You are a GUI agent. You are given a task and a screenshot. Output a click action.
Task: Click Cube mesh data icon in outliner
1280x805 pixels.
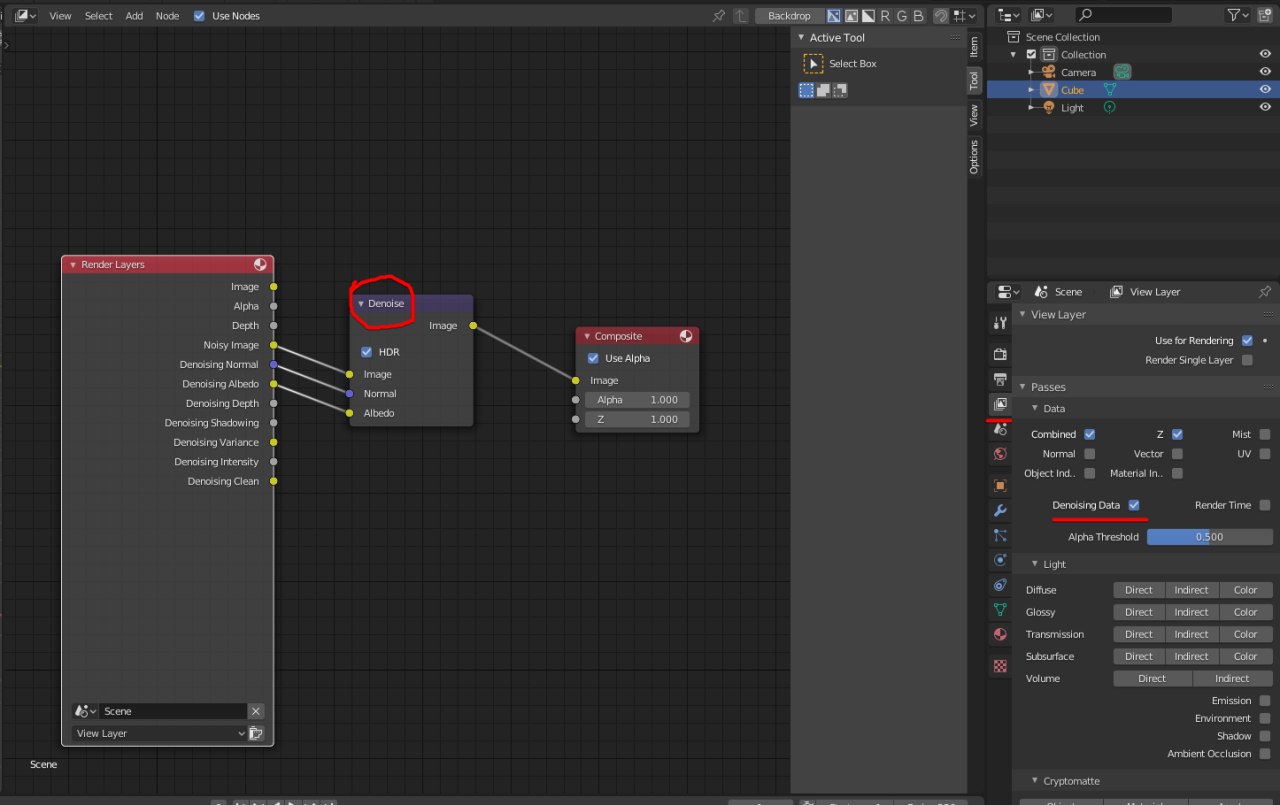point(1109,90)
